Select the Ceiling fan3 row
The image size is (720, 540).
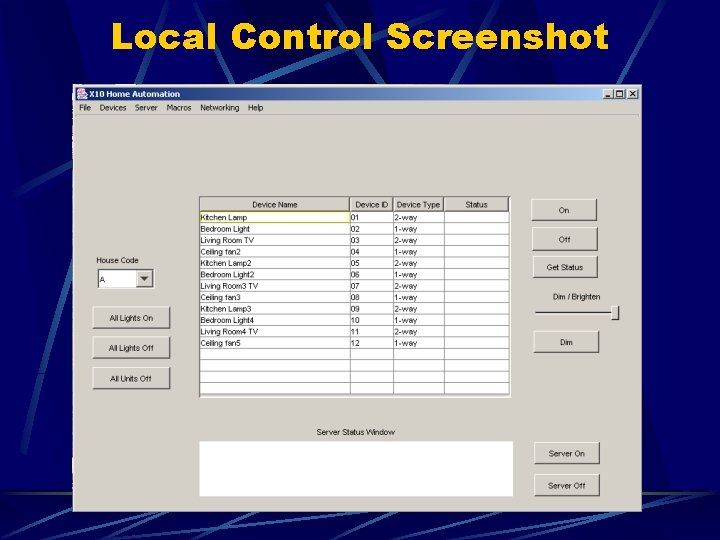click(354, 297)
